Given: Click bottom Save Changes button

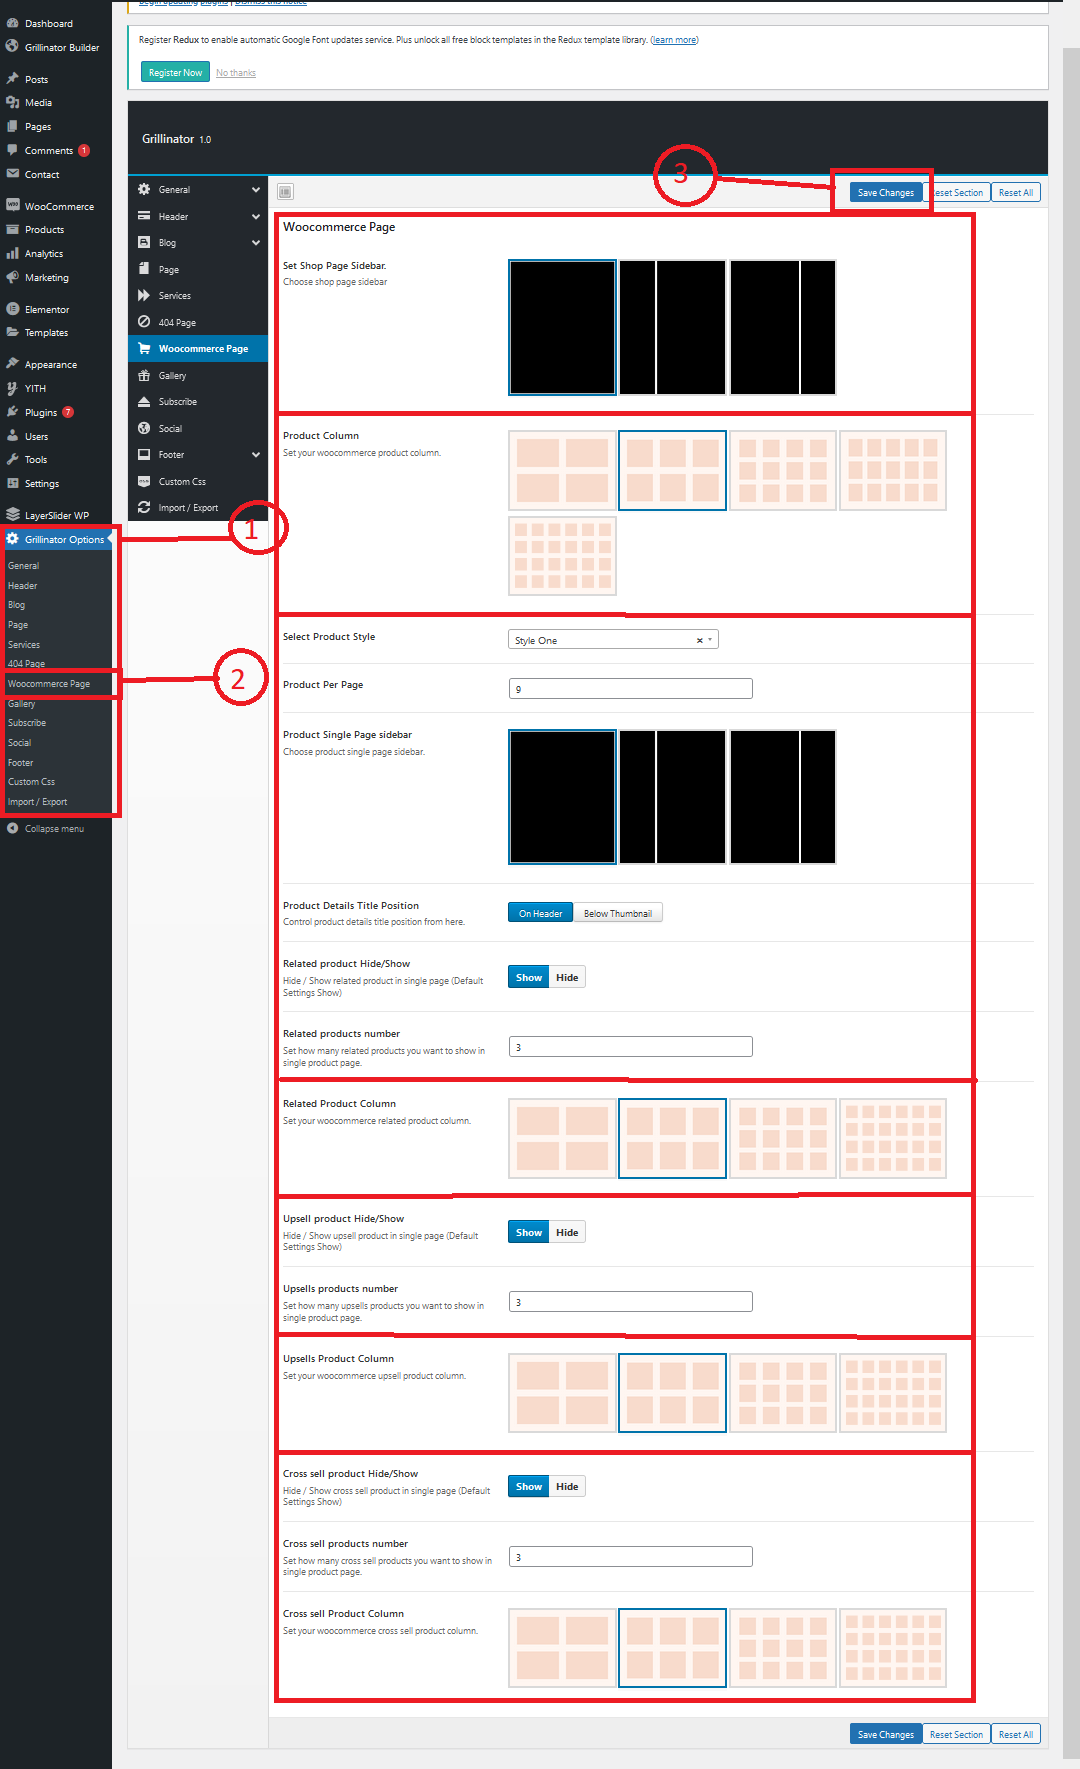Looking at the screenshot, I should click(x=886, y=1734).
